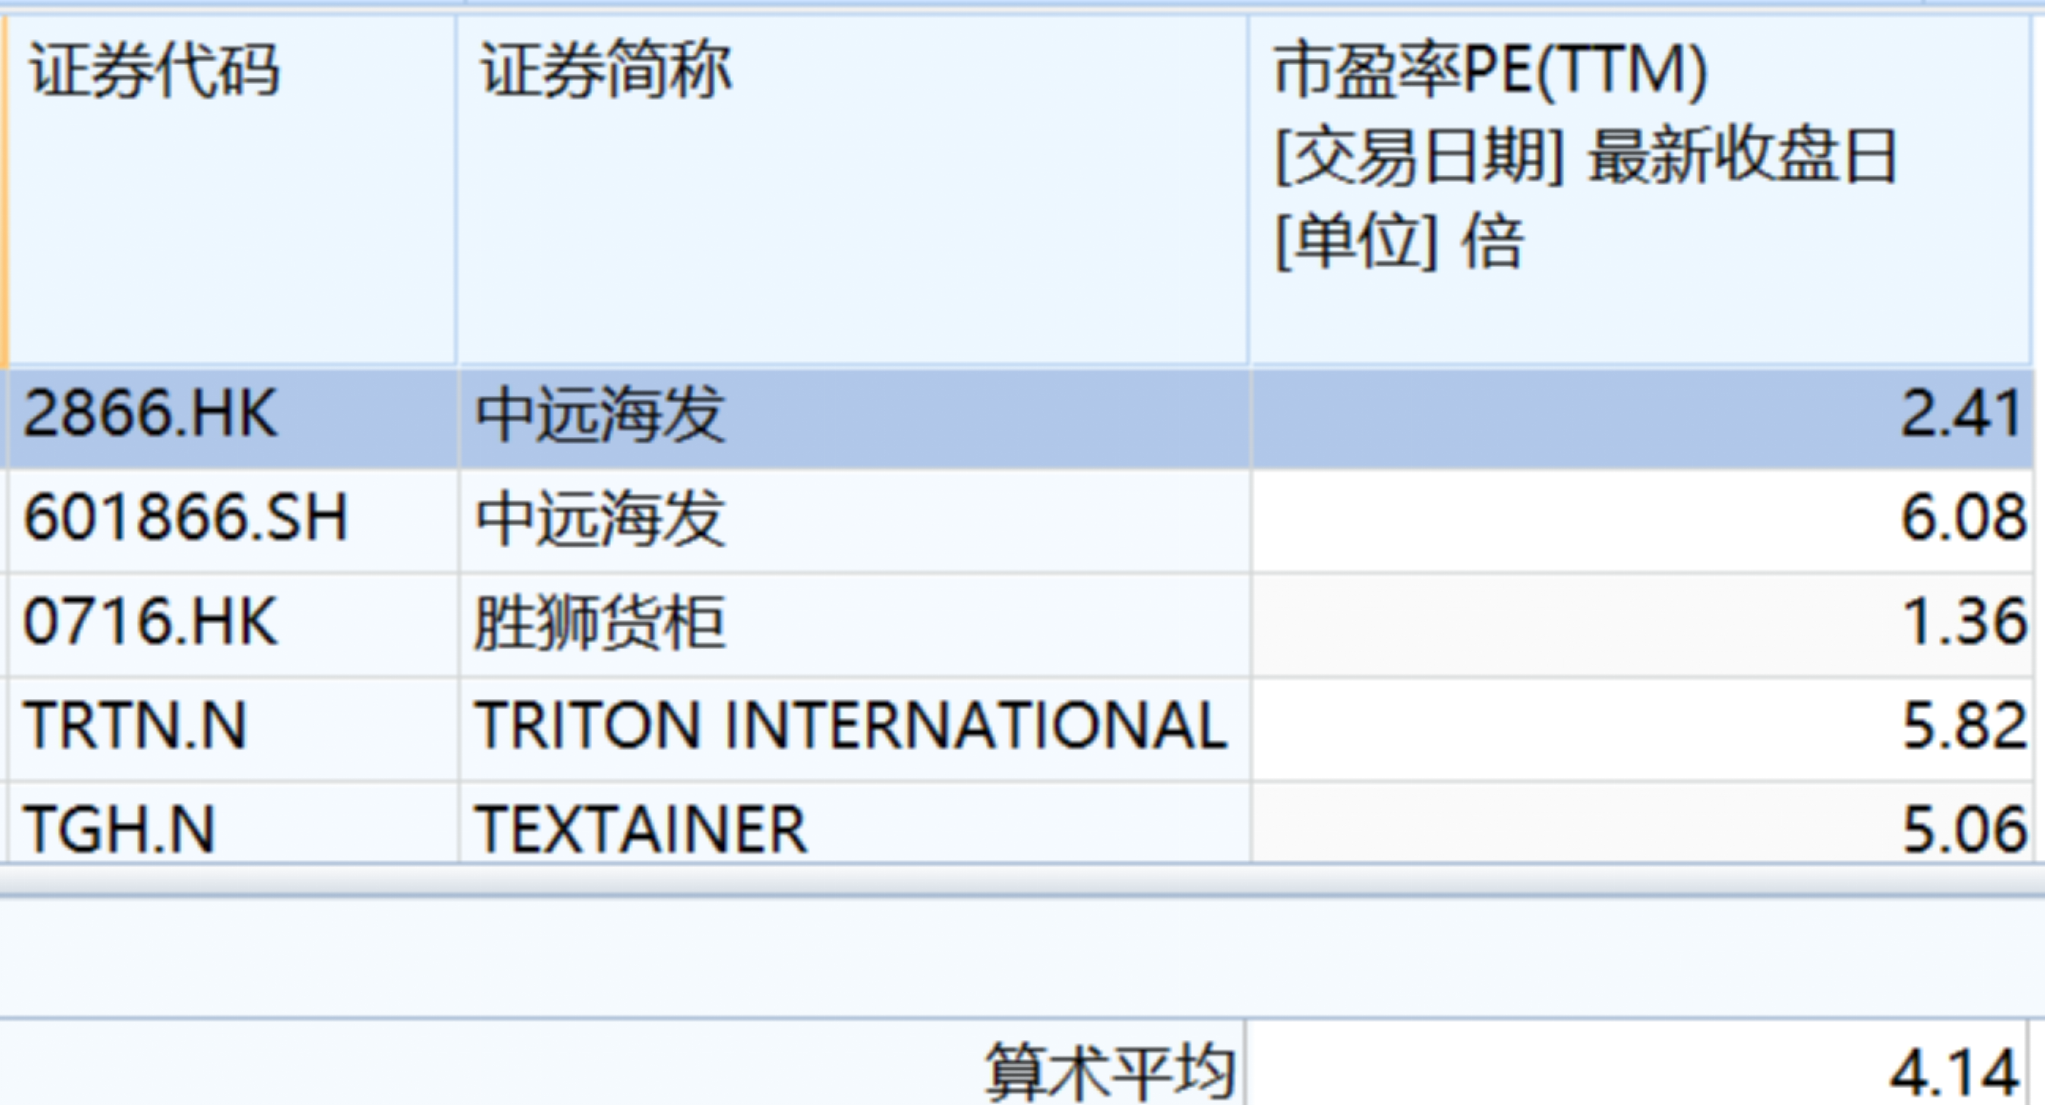Select the 0716.HK security code cell

pyautogui.click(x=150, y=623)
